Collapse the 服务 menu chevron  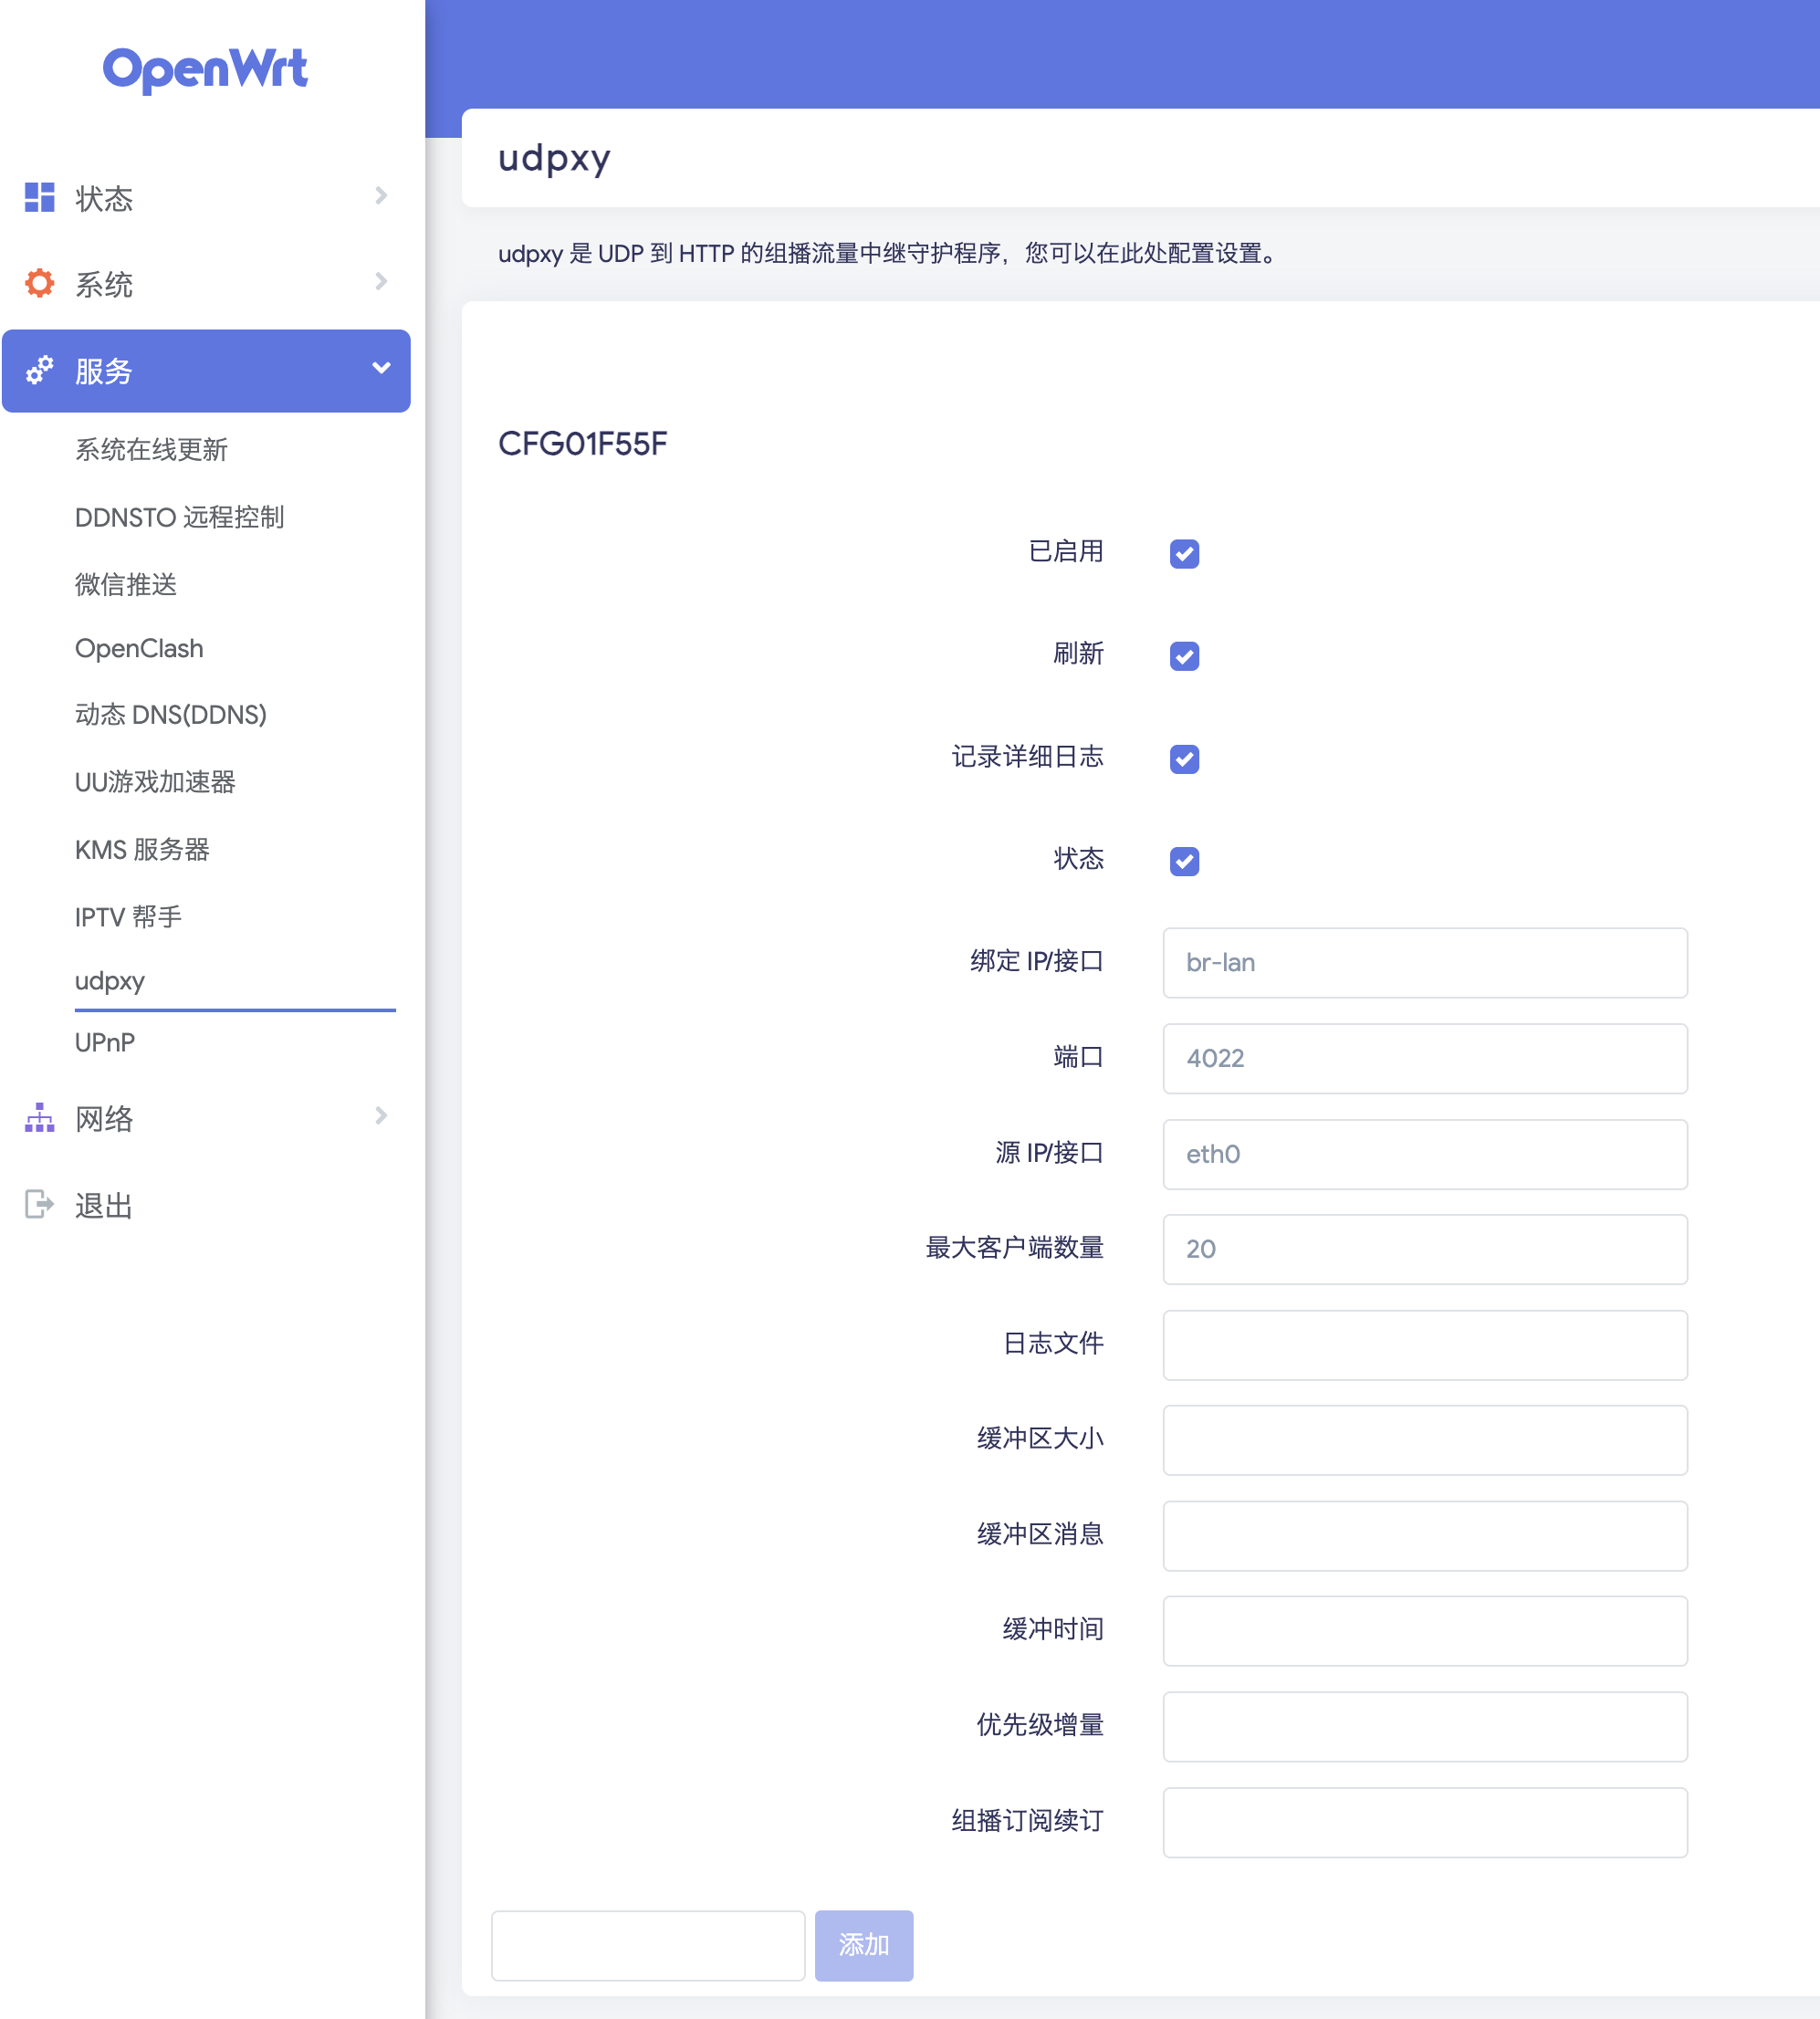[x=381, y=368]
